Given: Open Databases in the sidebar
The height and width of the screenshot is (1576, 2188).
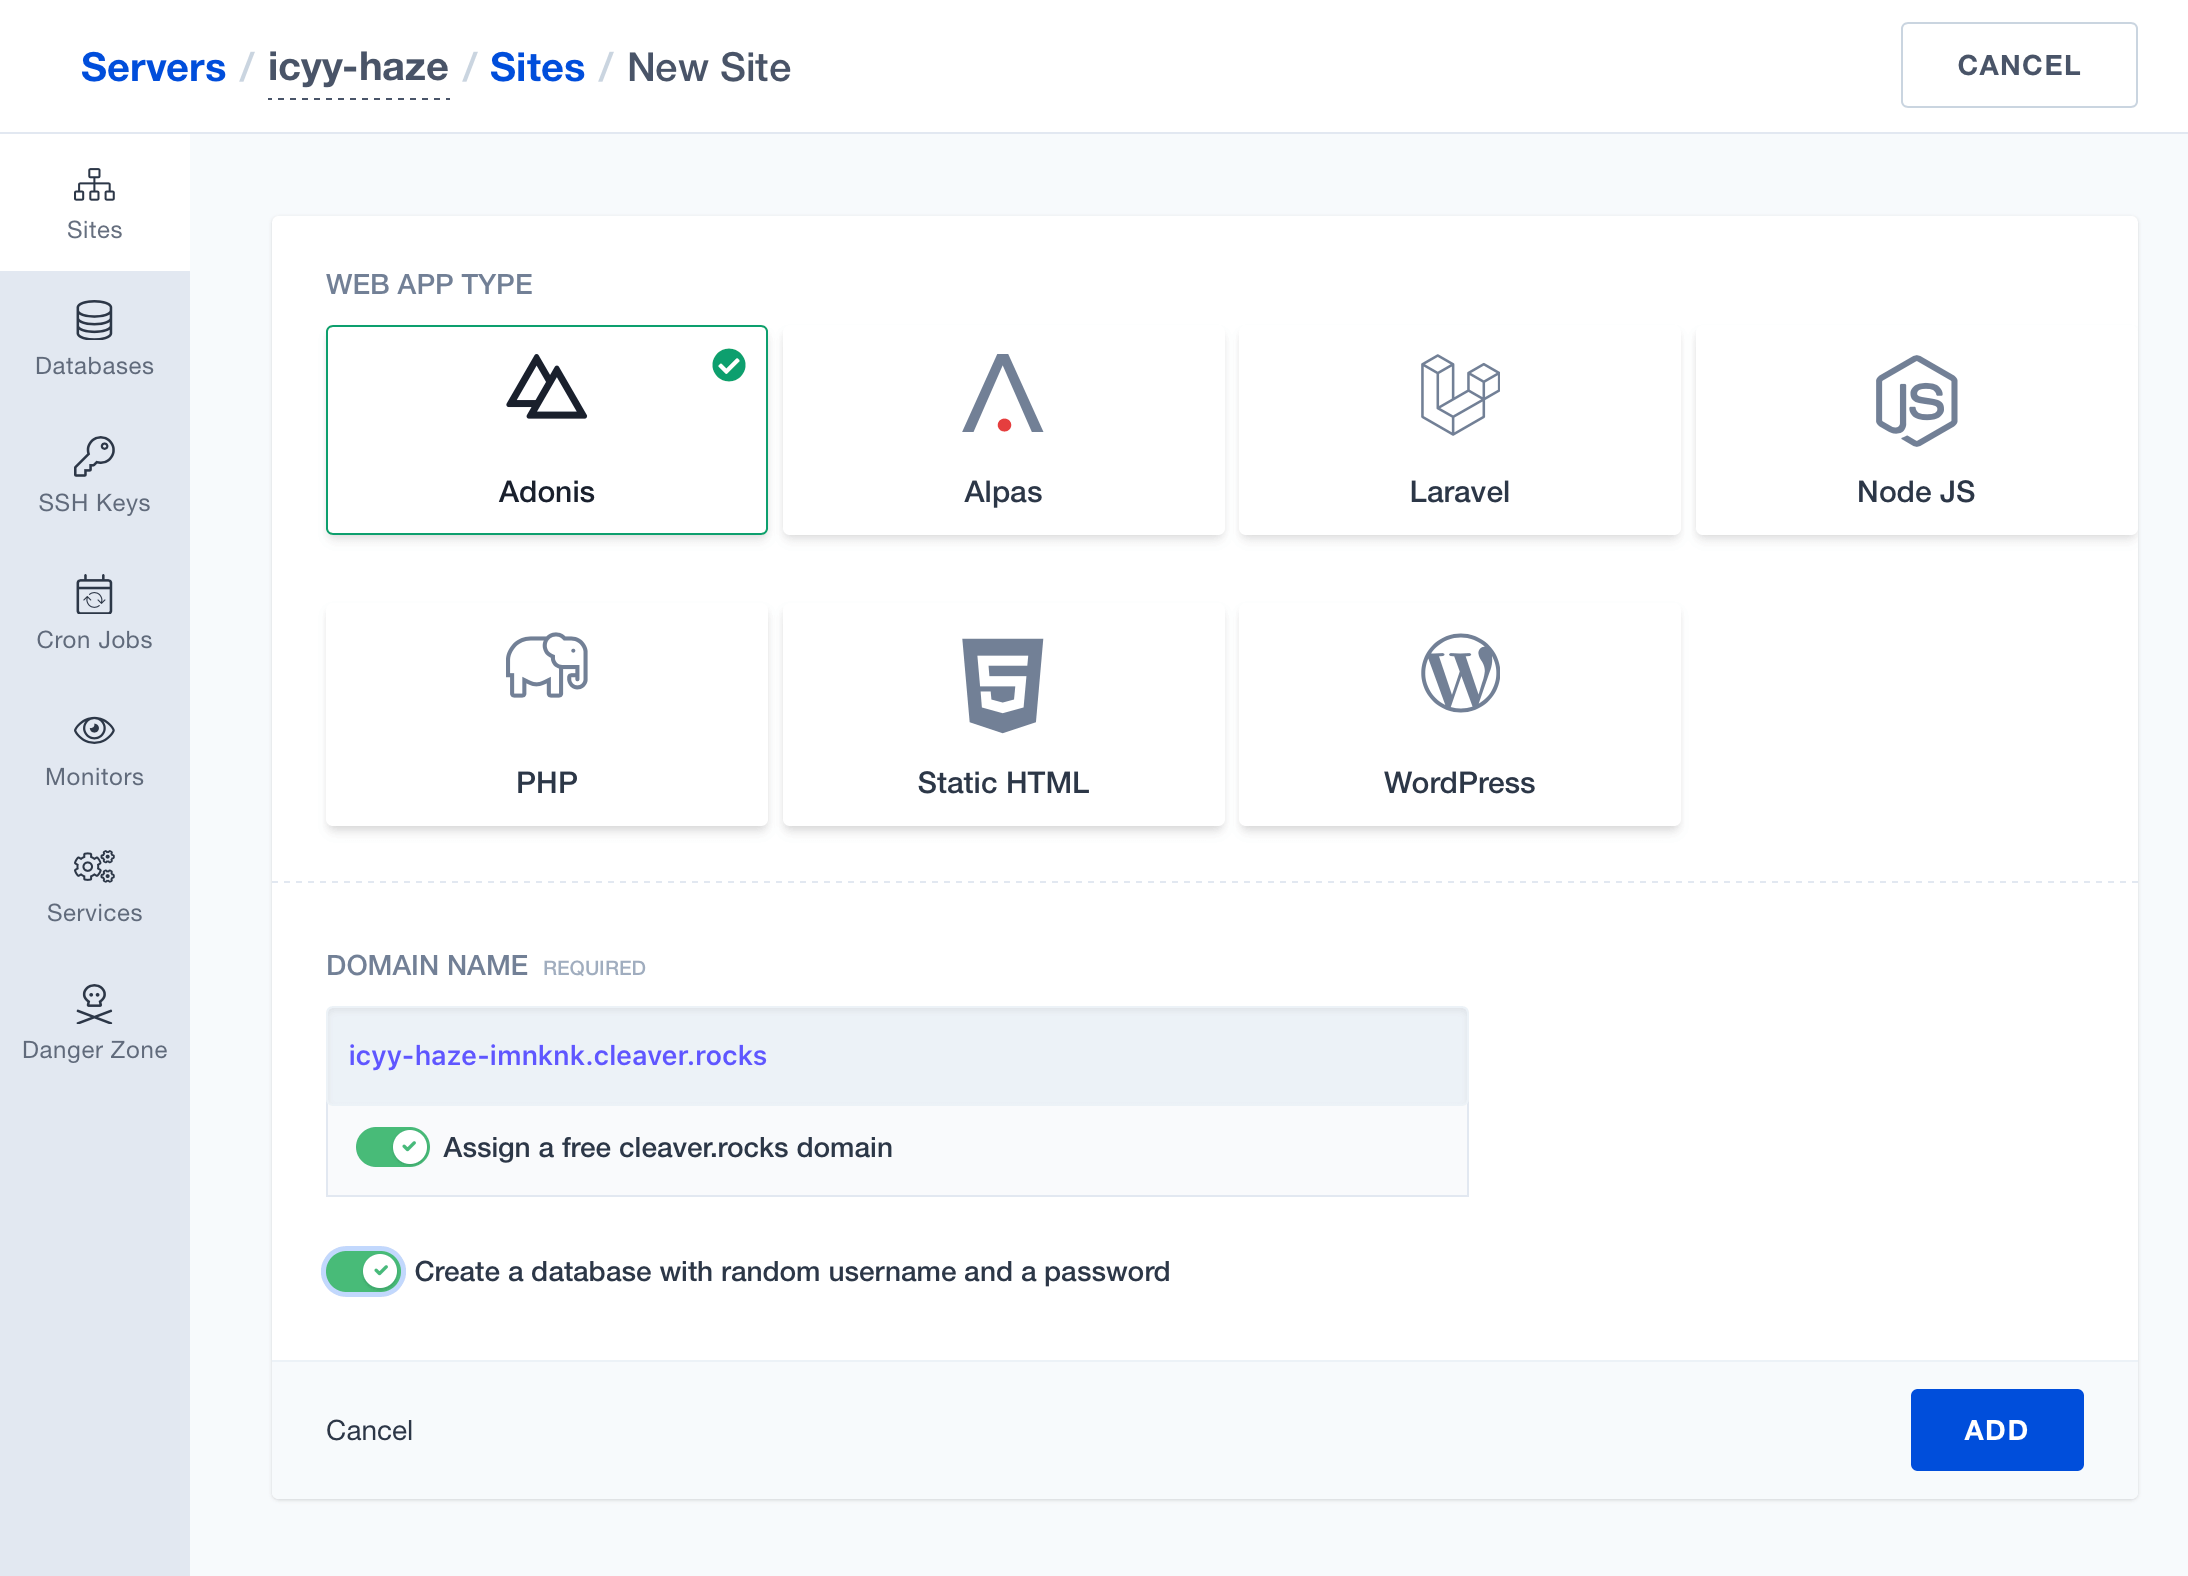Looking at the screenshot, I should tap(94, 339).
